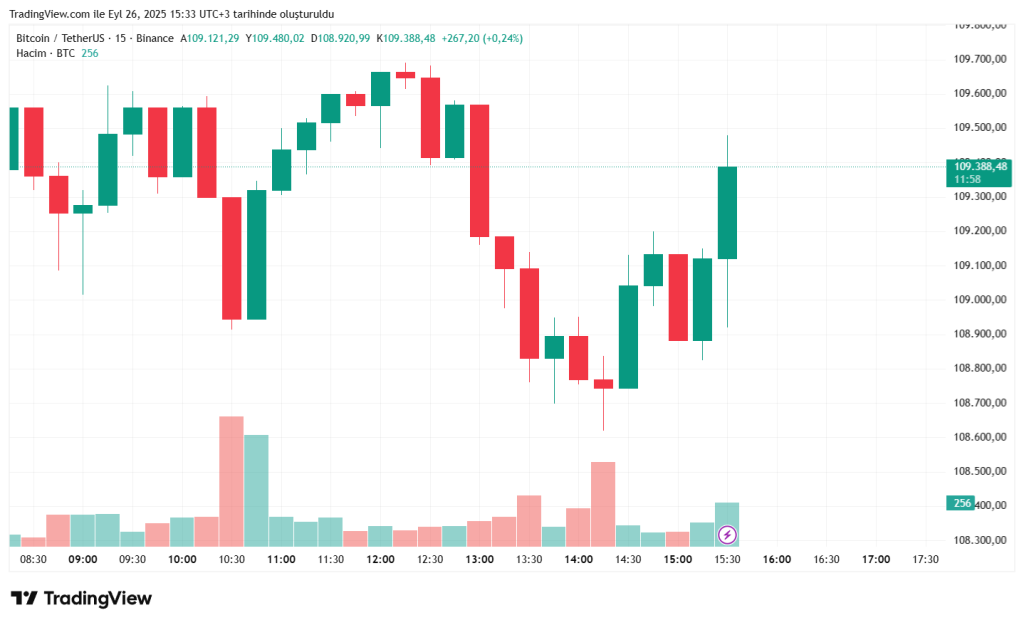
Task: Select the 12:00 time axis label
Action: click(x=380, y=560)
